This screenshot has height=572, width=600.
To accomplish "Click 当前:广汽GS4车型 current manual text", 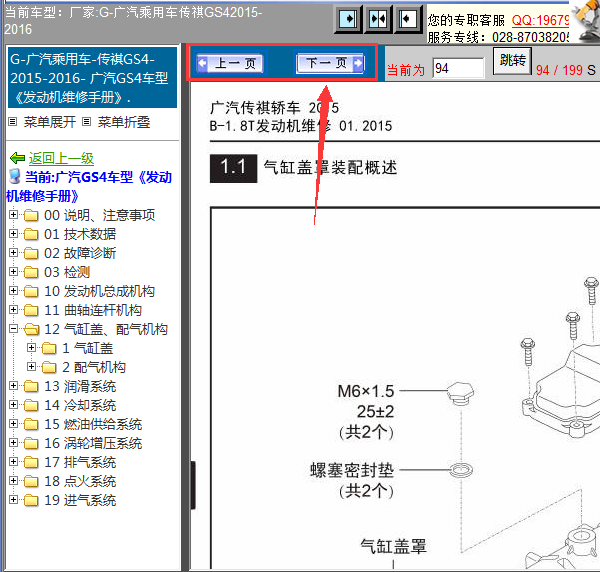I will click(90, 187).
